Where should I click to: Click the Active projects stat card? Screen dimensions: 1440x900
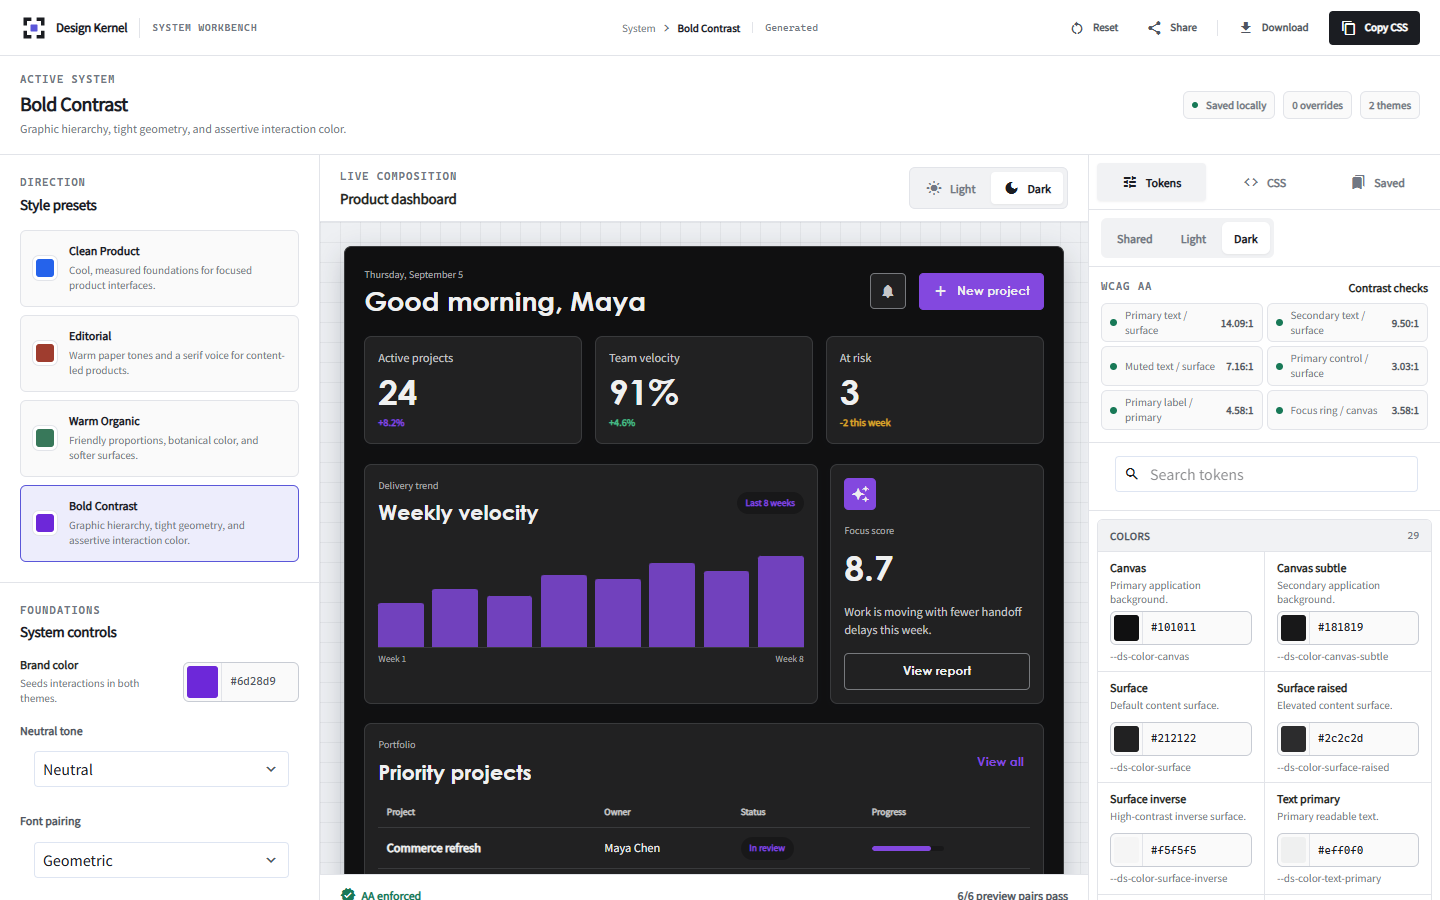click(x=473, y=390)
